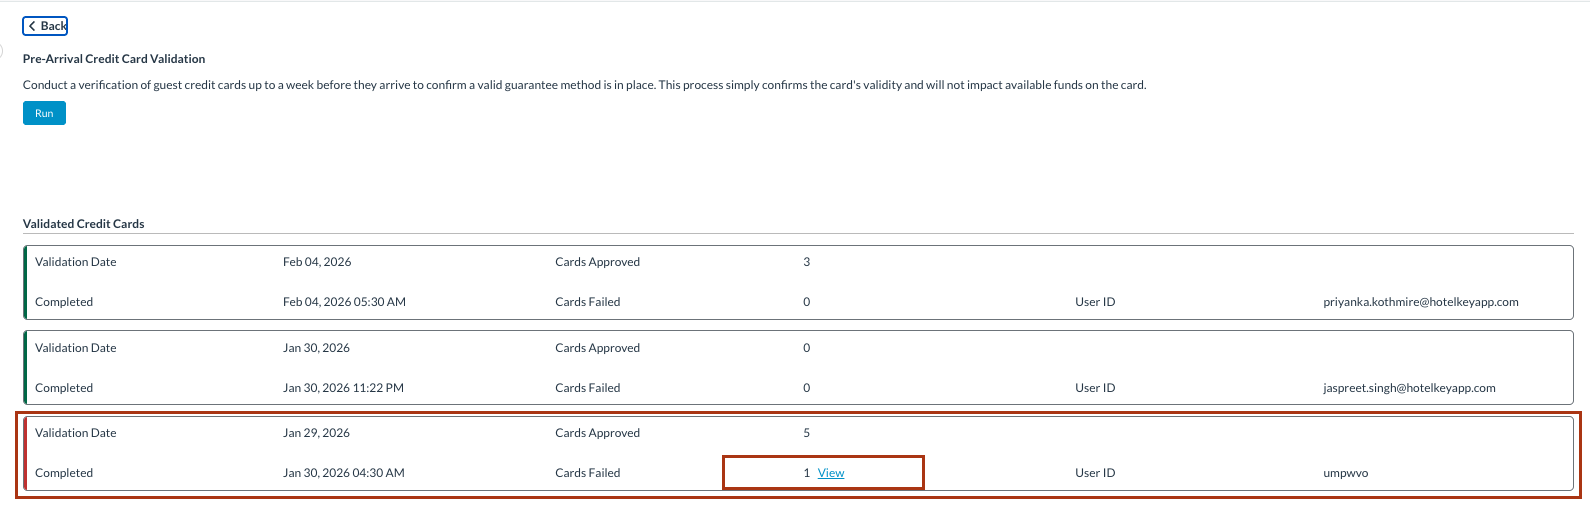Image resolution: width=1590 pixels, height=519 pixels.
Task: Click the failed card count beside View
Action: tap(806, 473)
